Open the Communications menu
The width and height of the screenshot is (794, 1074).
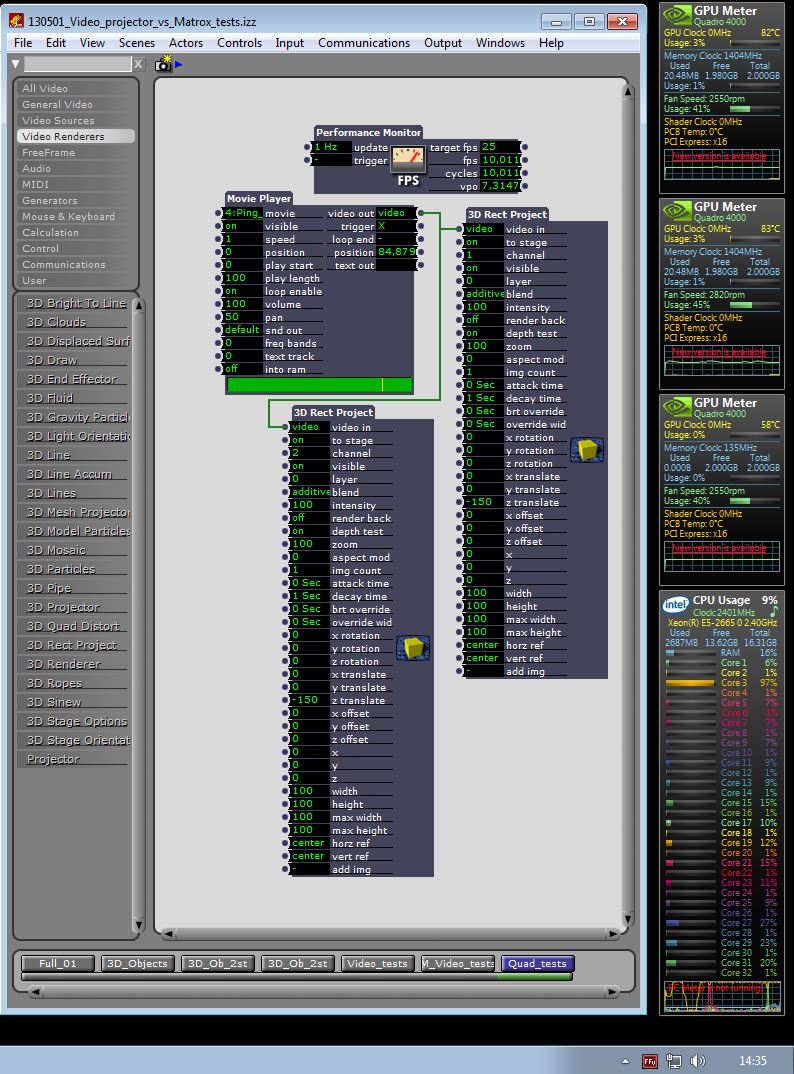364,42
